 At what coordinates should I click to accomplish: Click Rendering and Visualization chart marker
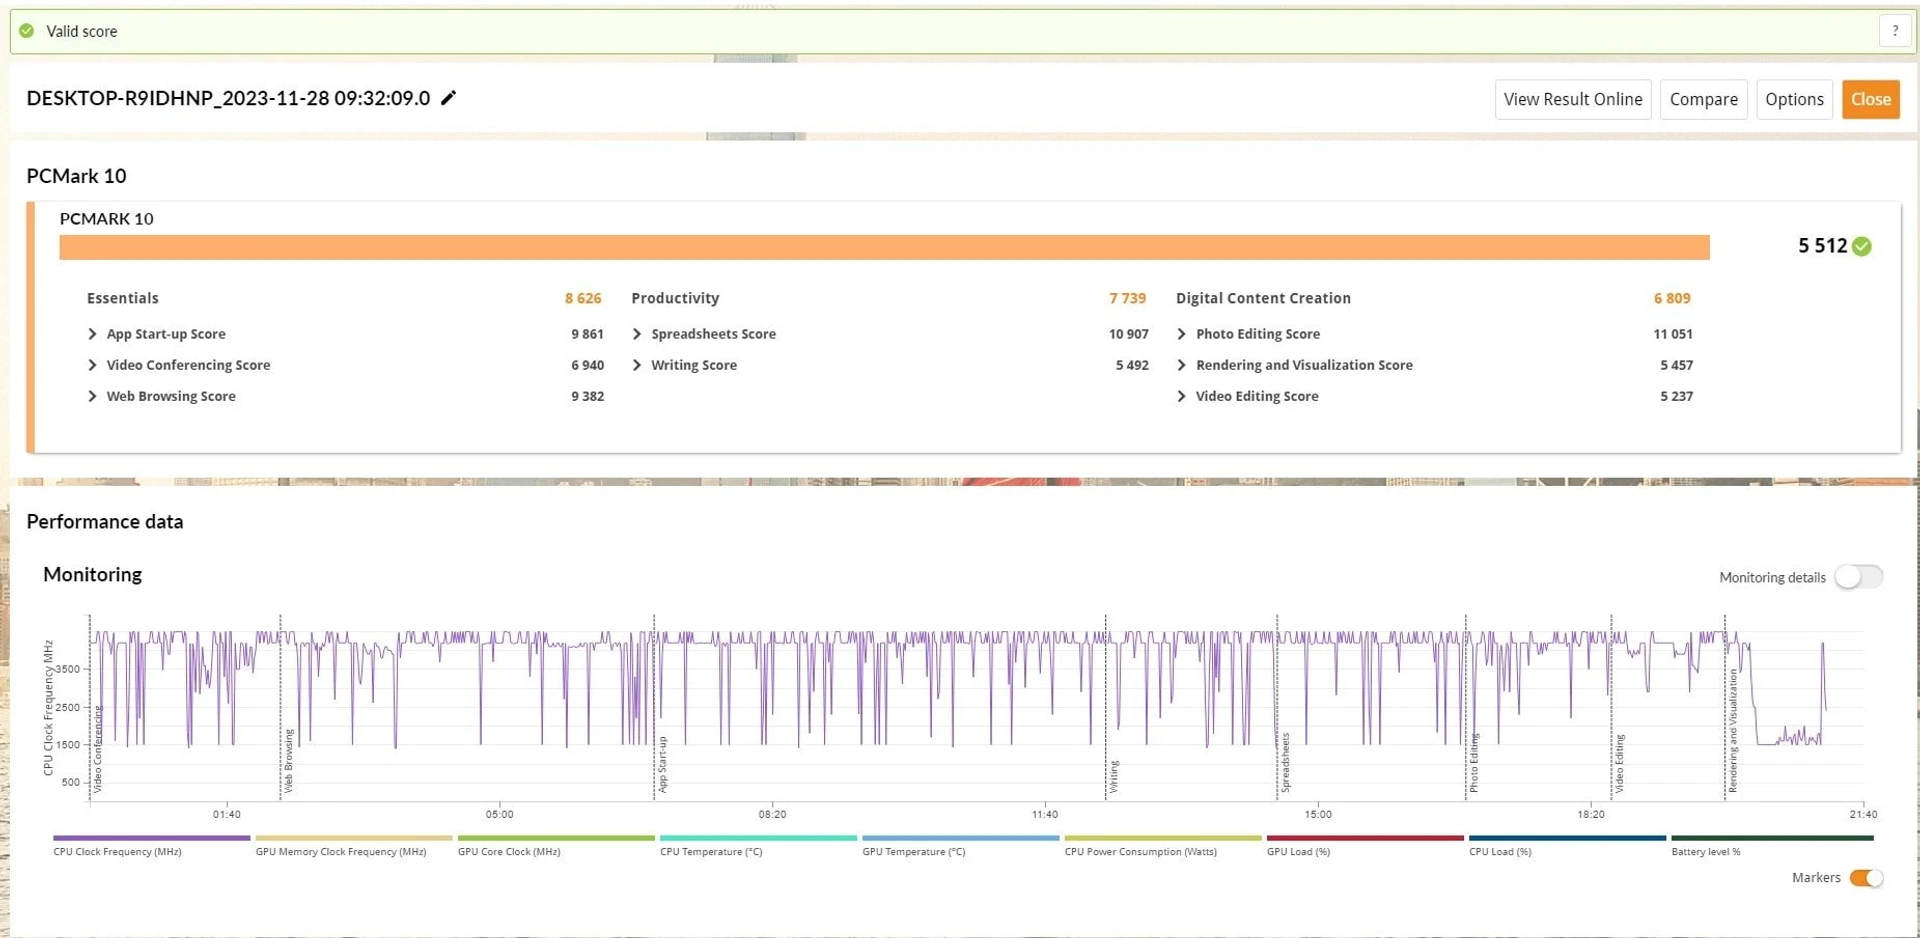1733,732
